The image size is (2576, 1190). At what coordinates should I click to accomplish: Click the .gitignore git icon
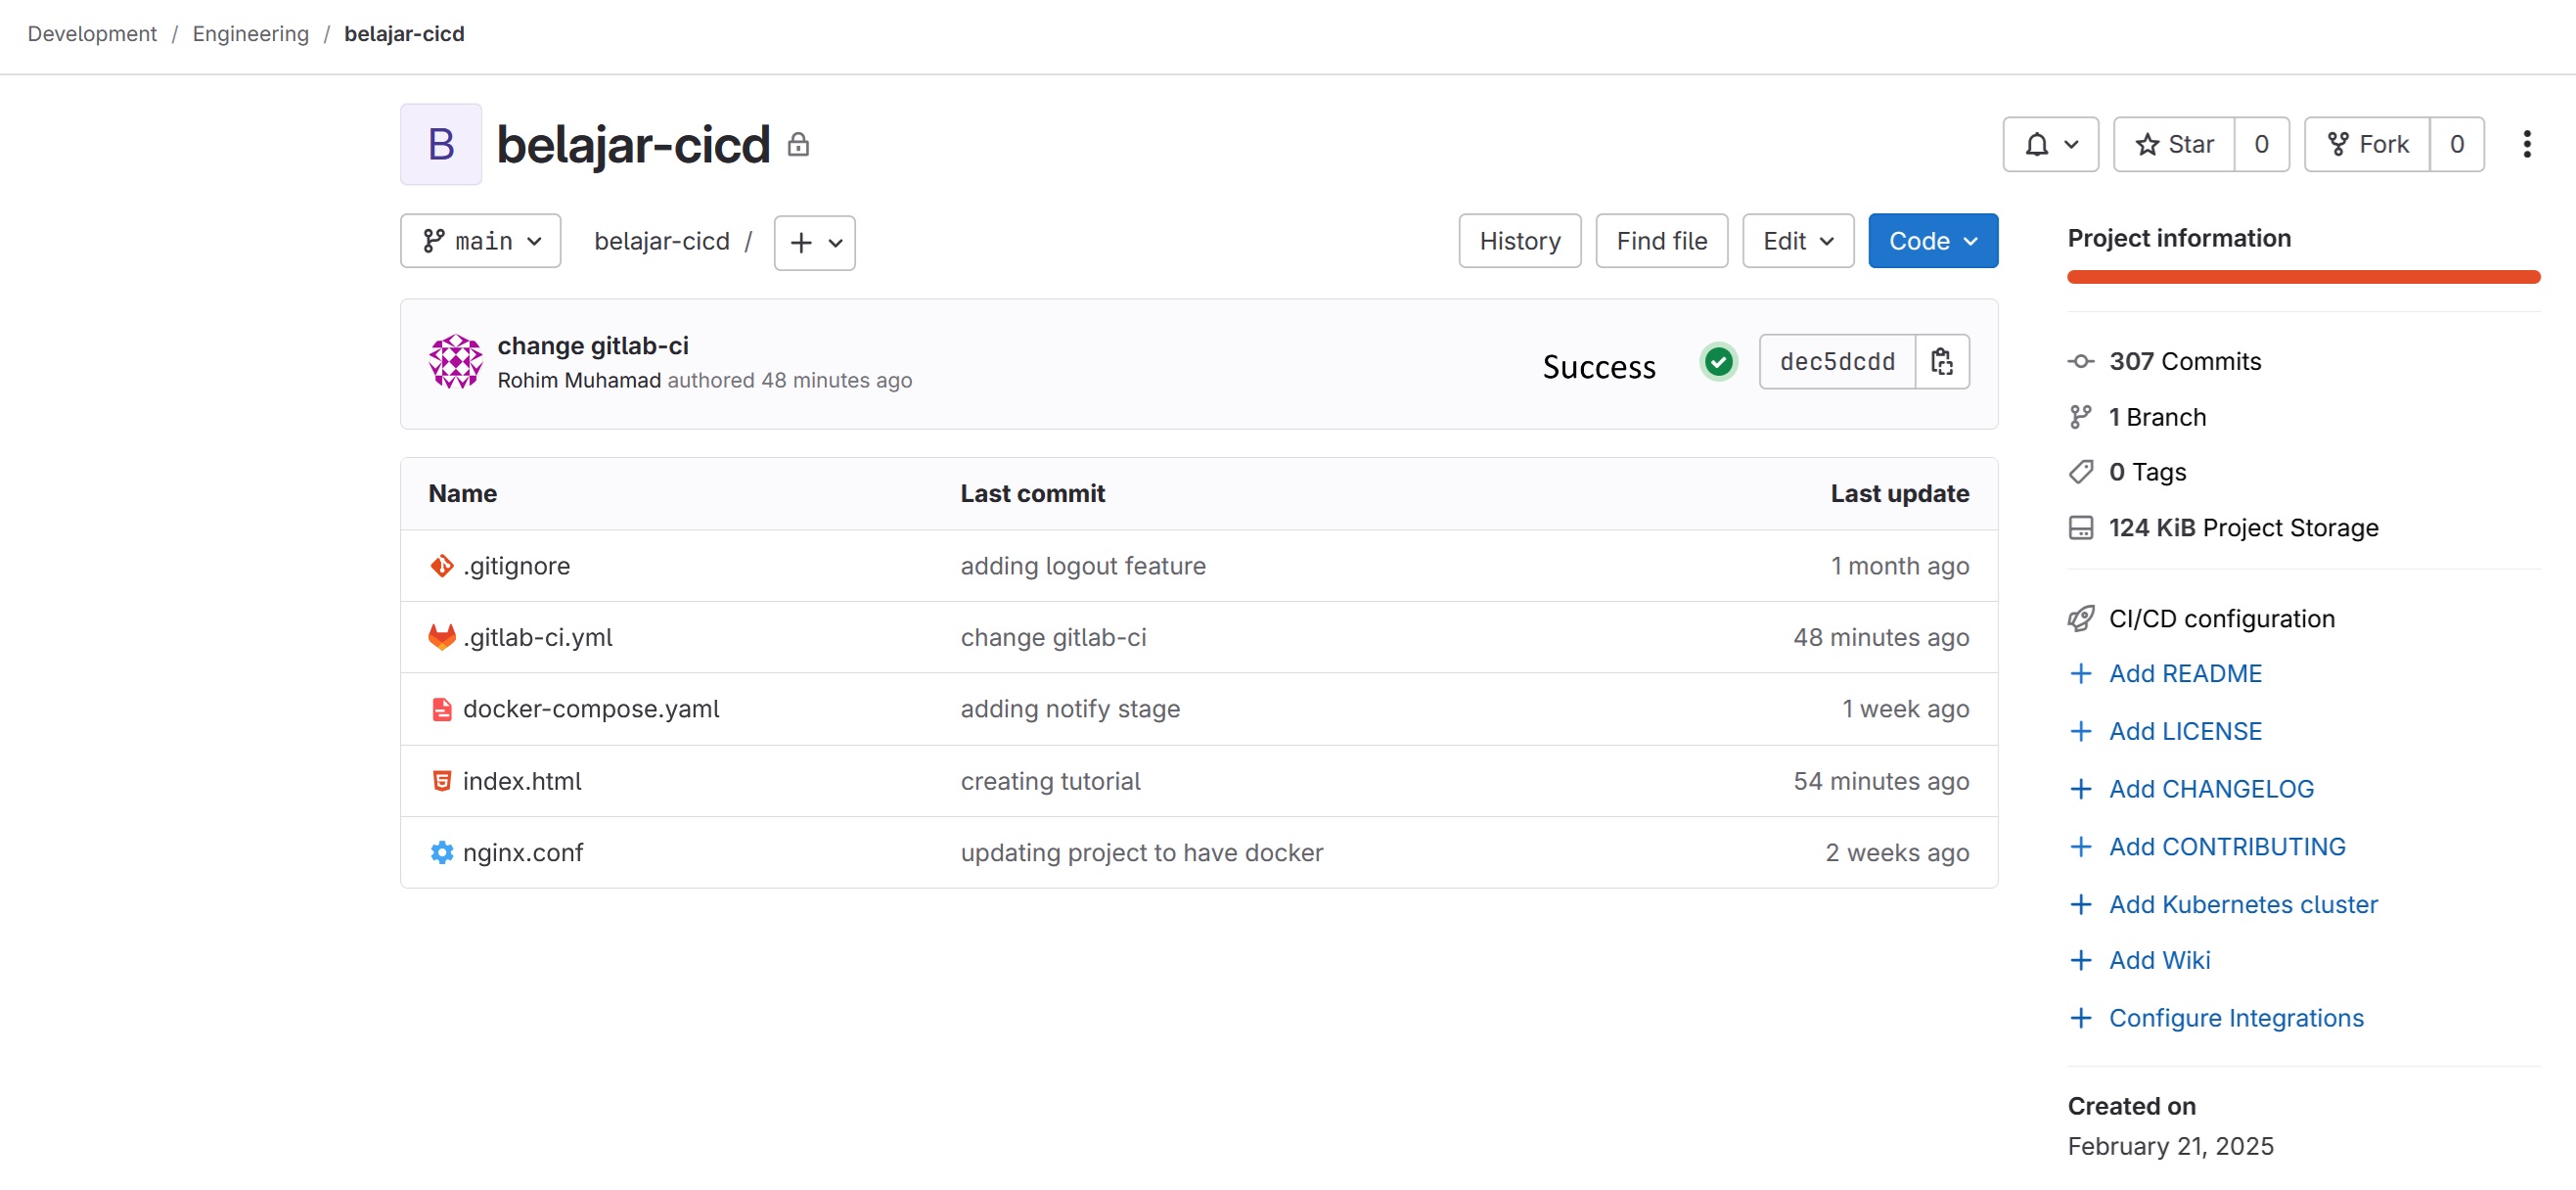pos(441,566)
